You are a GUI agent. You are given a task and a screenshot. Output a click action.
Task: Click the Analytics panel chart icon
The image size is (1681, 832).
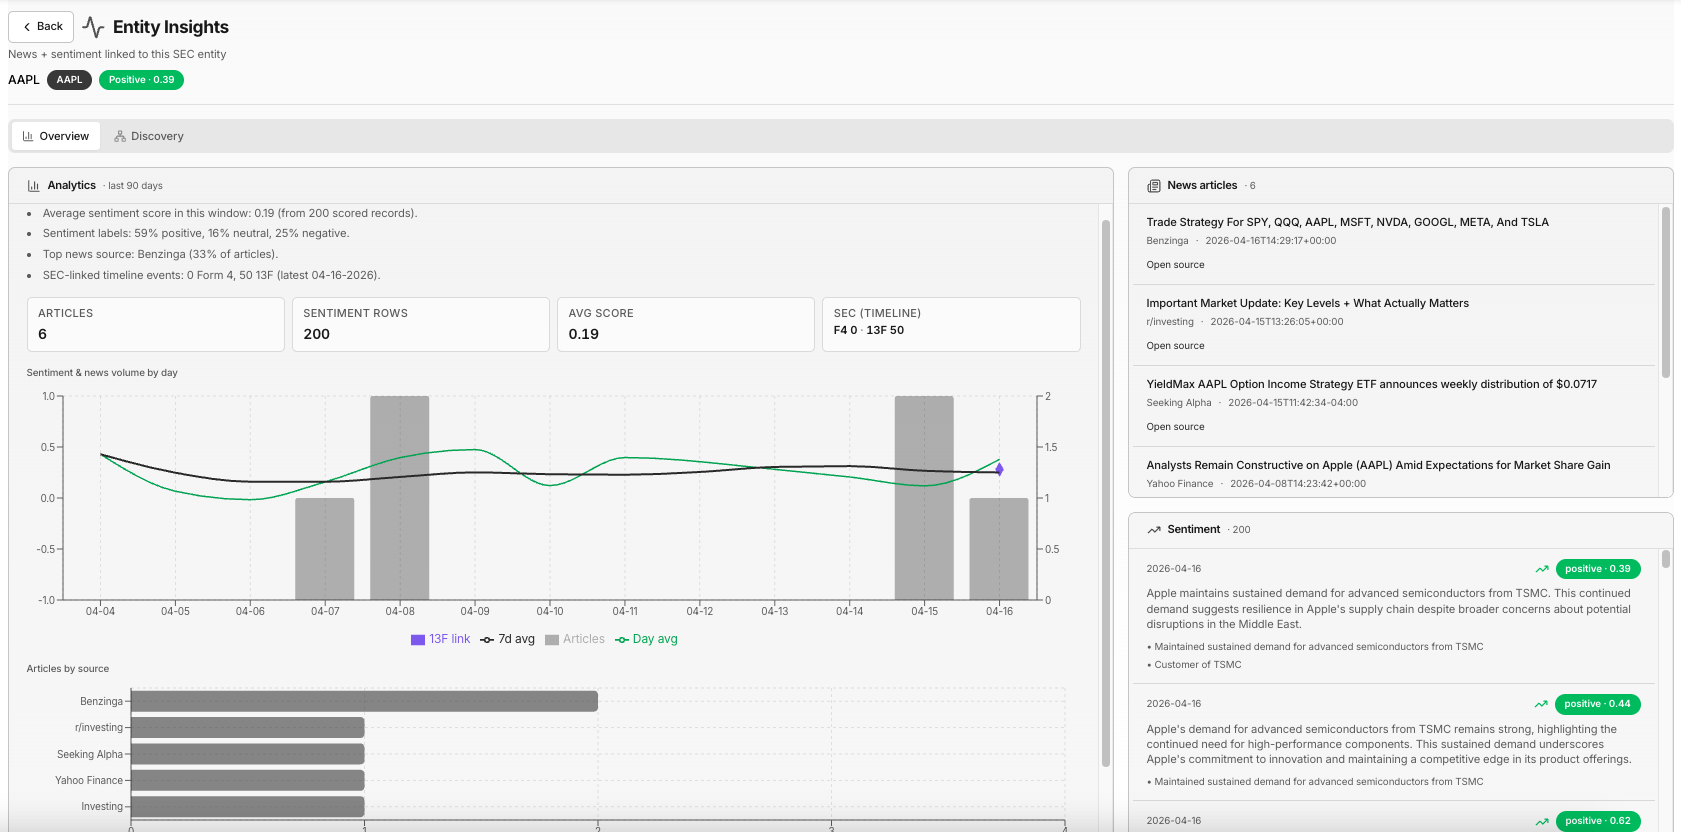pyautogui.click(x=33, y=186)
